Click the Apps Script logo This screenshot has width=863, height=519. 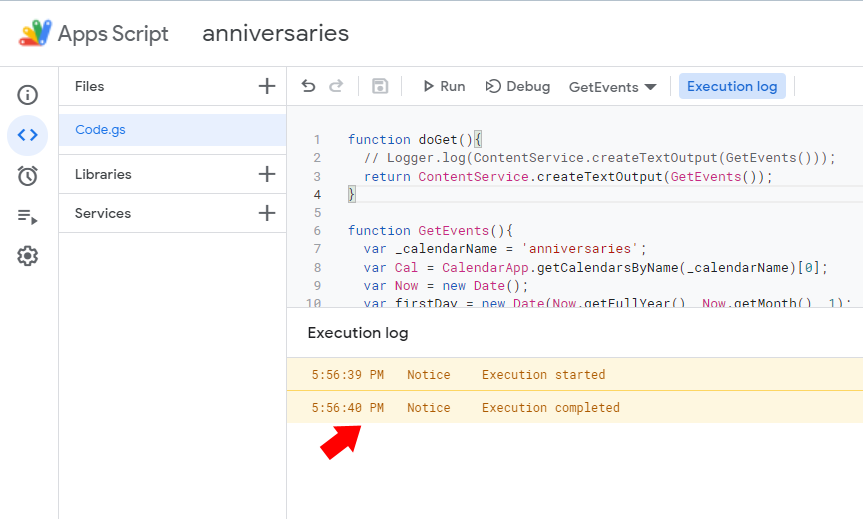point(36,33)
